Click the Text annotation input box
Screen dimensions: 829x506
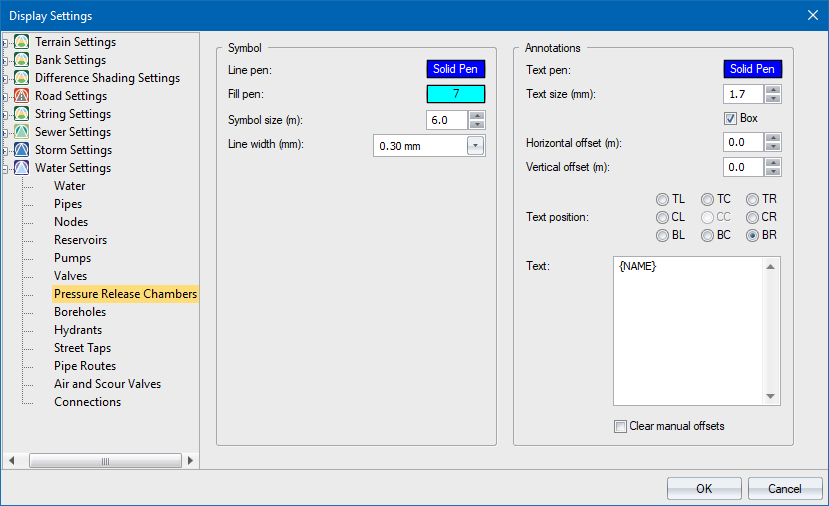pyautogui.click(x=690, y=330)
